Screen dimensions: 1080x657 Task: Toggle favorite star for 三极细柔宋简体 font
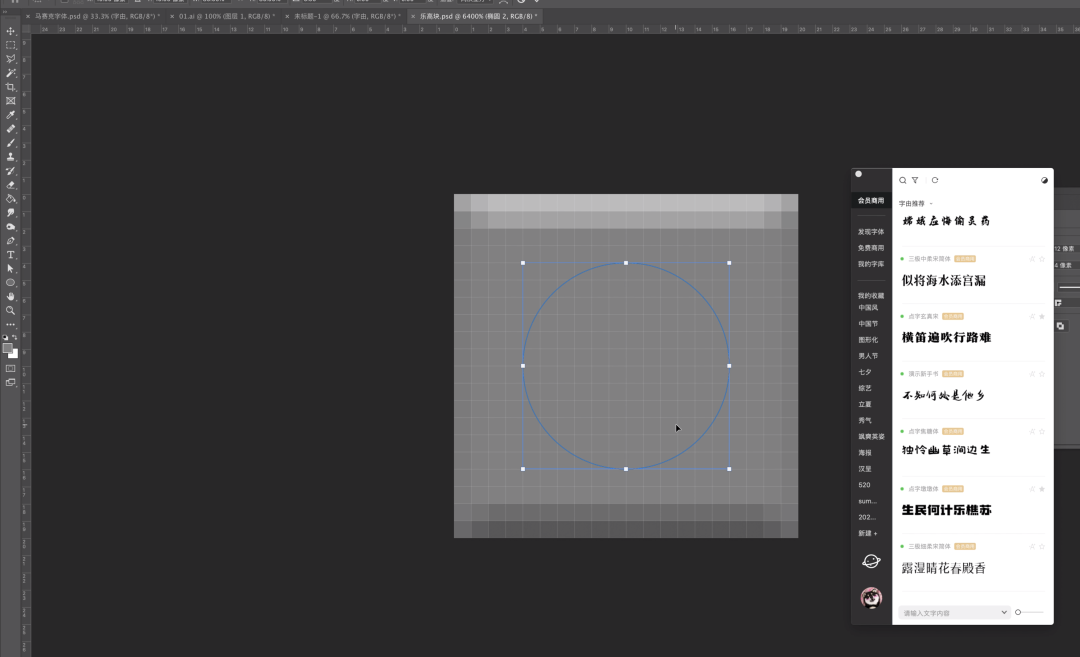[x=1042, y=547]
